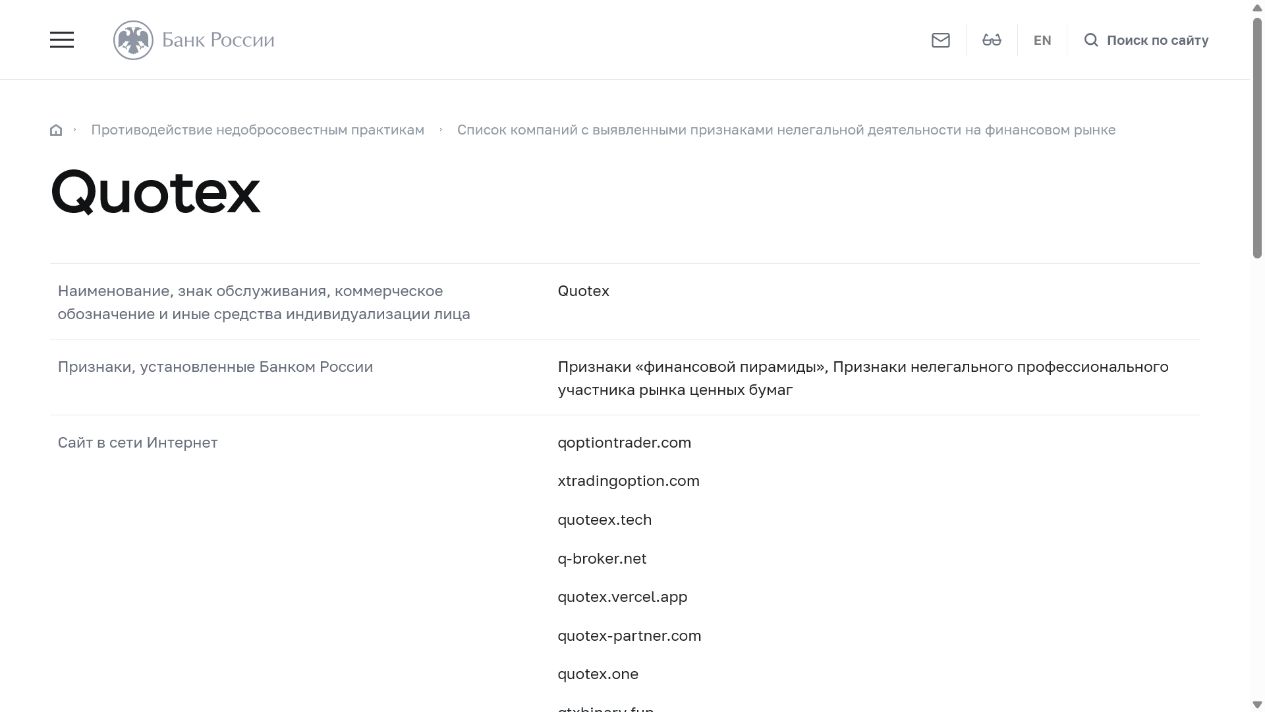Open the hamburger main menu
Viewport: 1265px width, 712px height.
(x=62, y=40)
